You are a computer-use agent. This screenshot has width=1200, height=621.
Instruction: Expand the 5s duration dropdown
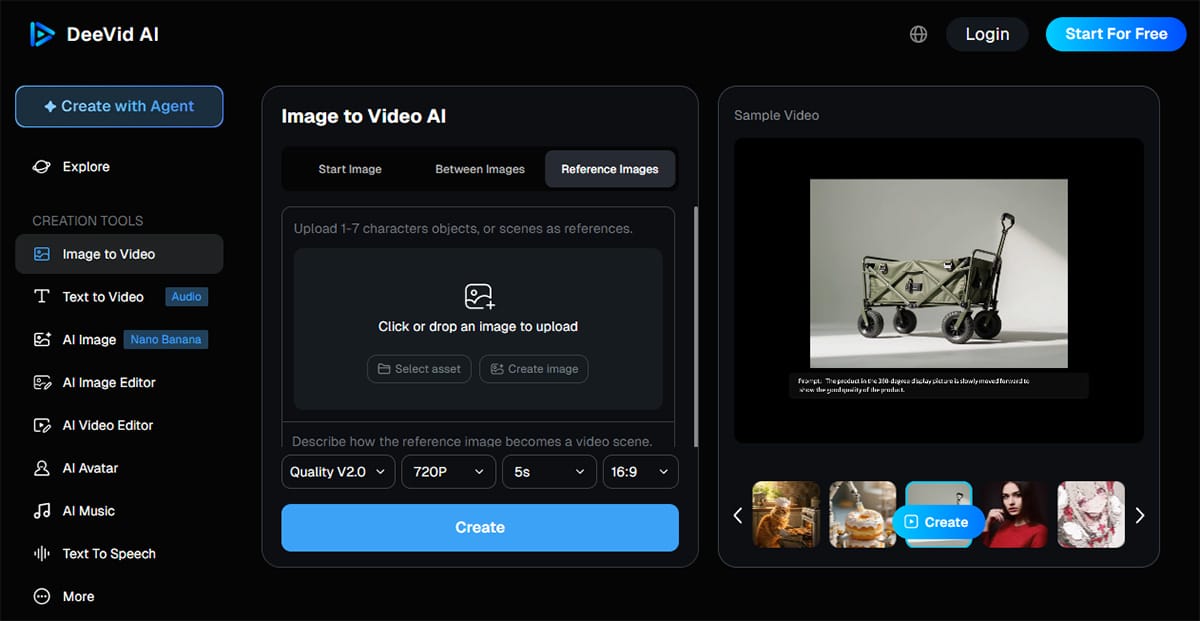tap(549, 472)
